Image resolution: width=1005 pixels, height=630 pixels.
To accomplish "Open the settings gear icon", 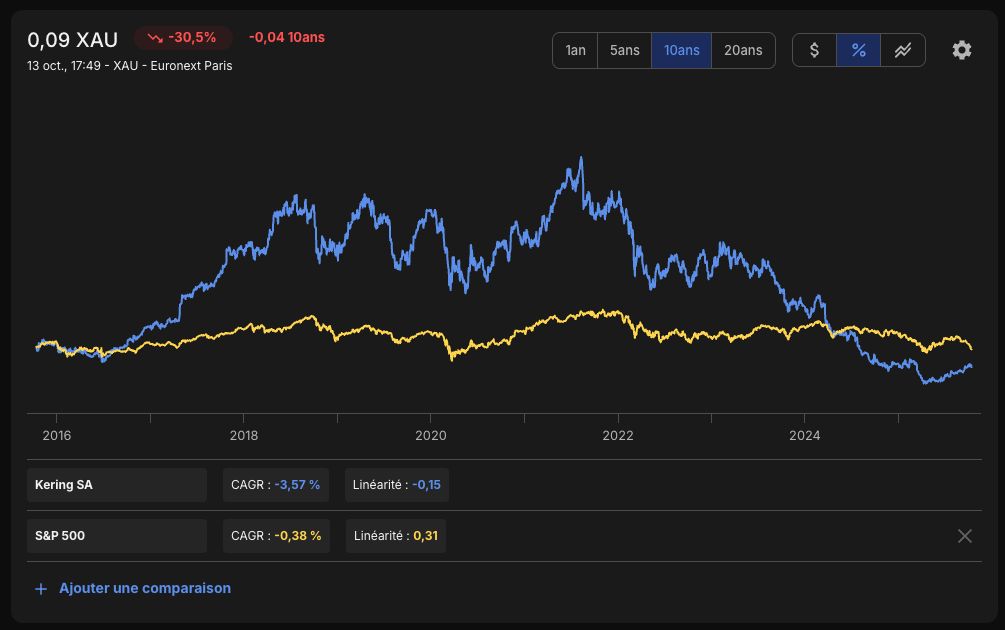I will pos(961,50).
